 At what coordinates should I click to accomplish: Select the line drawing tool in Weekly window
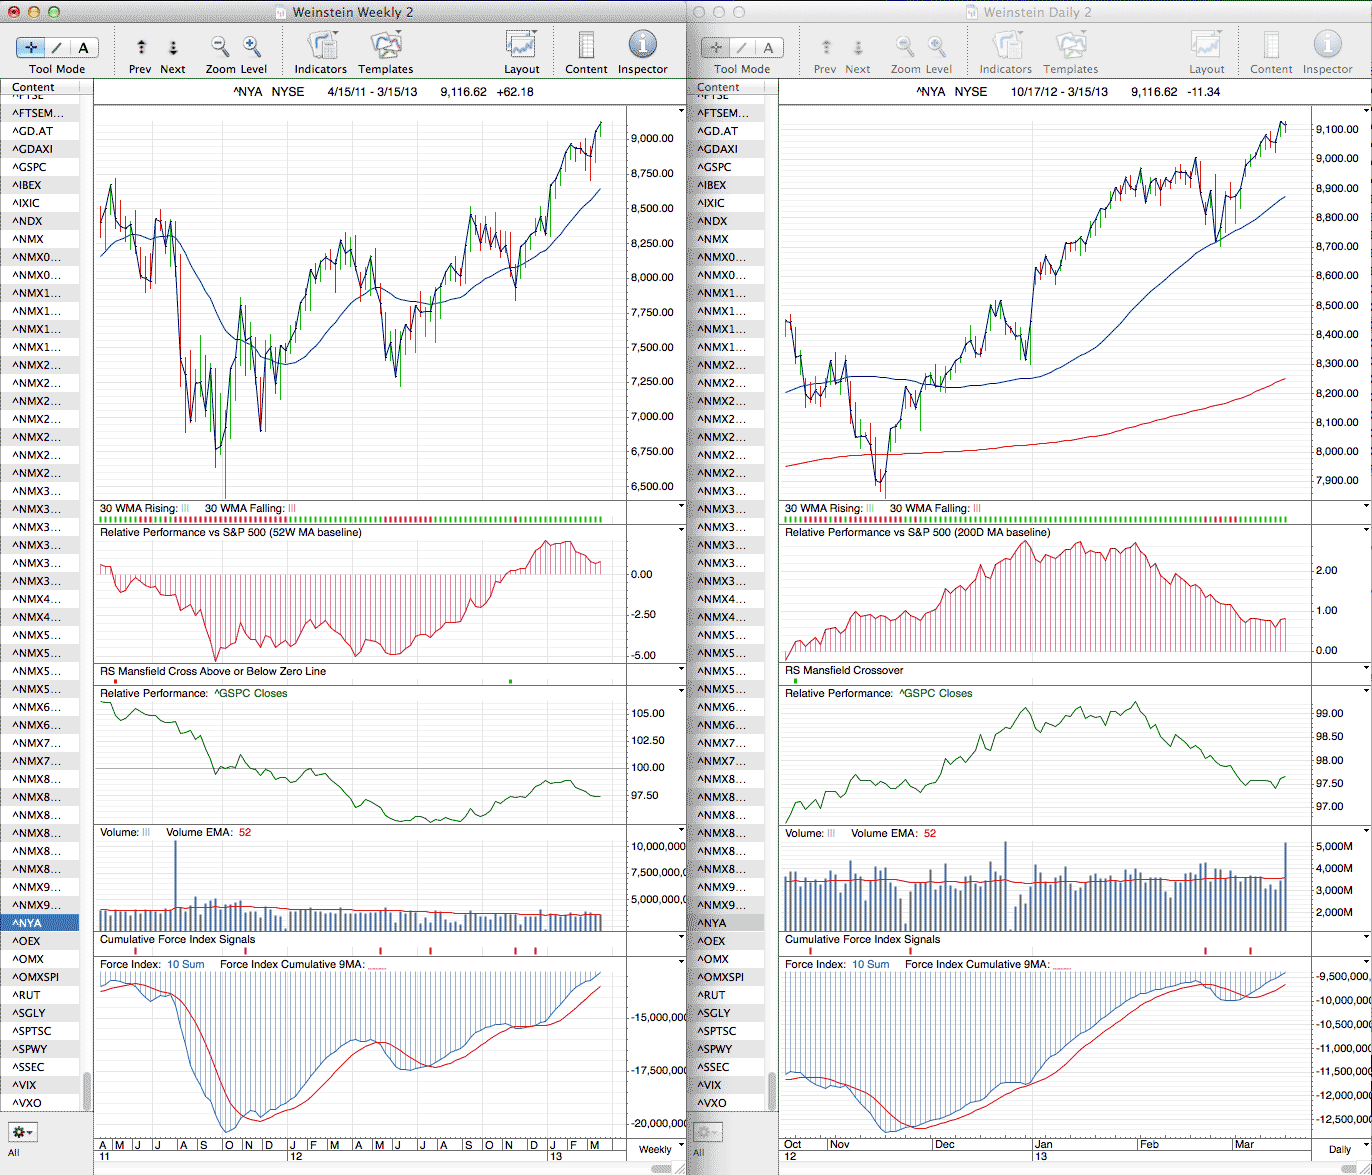pyautogui.click(x=57, y=47)
